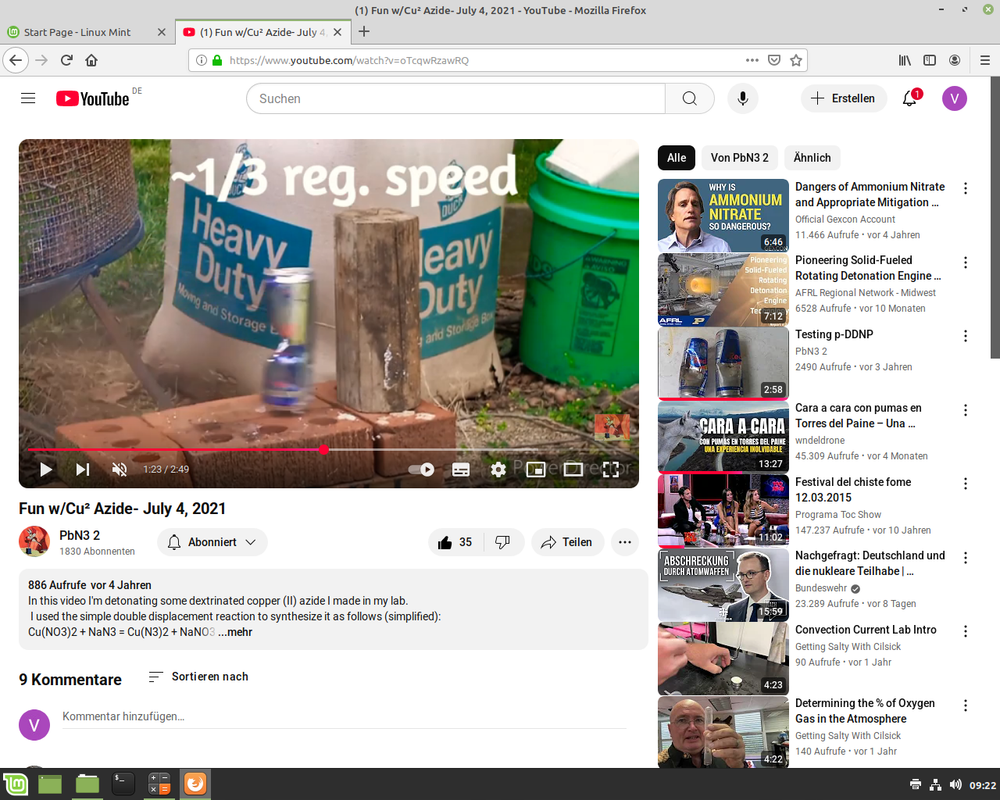
Task: Open a new Firefox tab
Action: click(x=364, y=31)
